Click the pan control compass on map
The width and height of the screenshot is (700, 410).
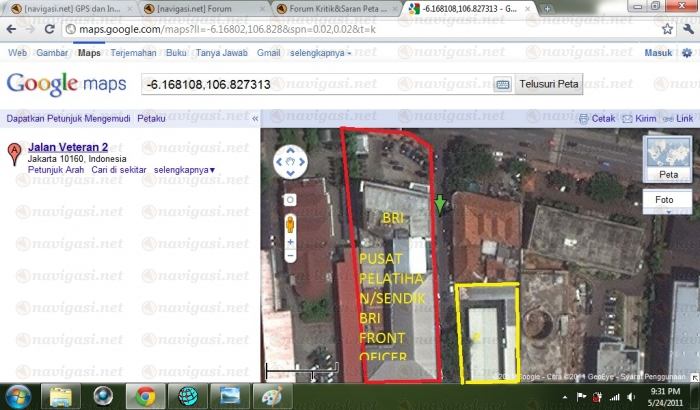pyautogui.click(x=290, y=160)
